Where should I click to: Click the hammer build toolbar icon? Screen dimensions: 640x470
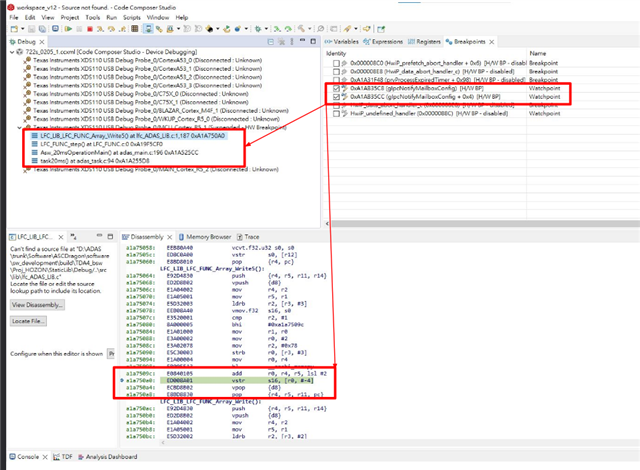pos(301,29)
